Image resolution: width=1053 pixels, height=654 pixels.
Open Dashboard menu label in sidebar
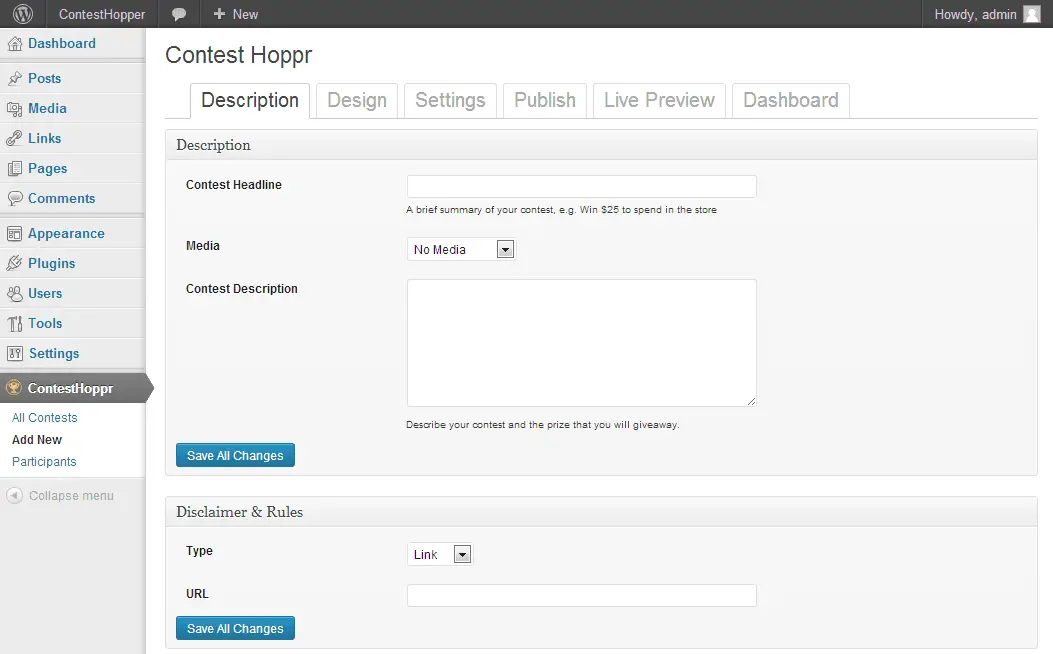point(62,44)
